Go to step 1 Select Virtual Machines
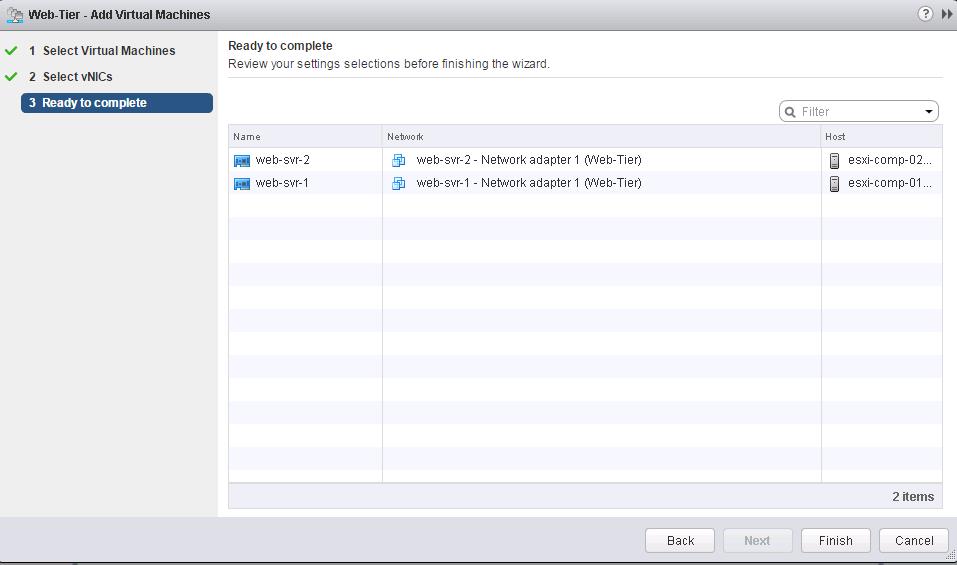Viewport: 957px width, 565px height. [102, 51]
